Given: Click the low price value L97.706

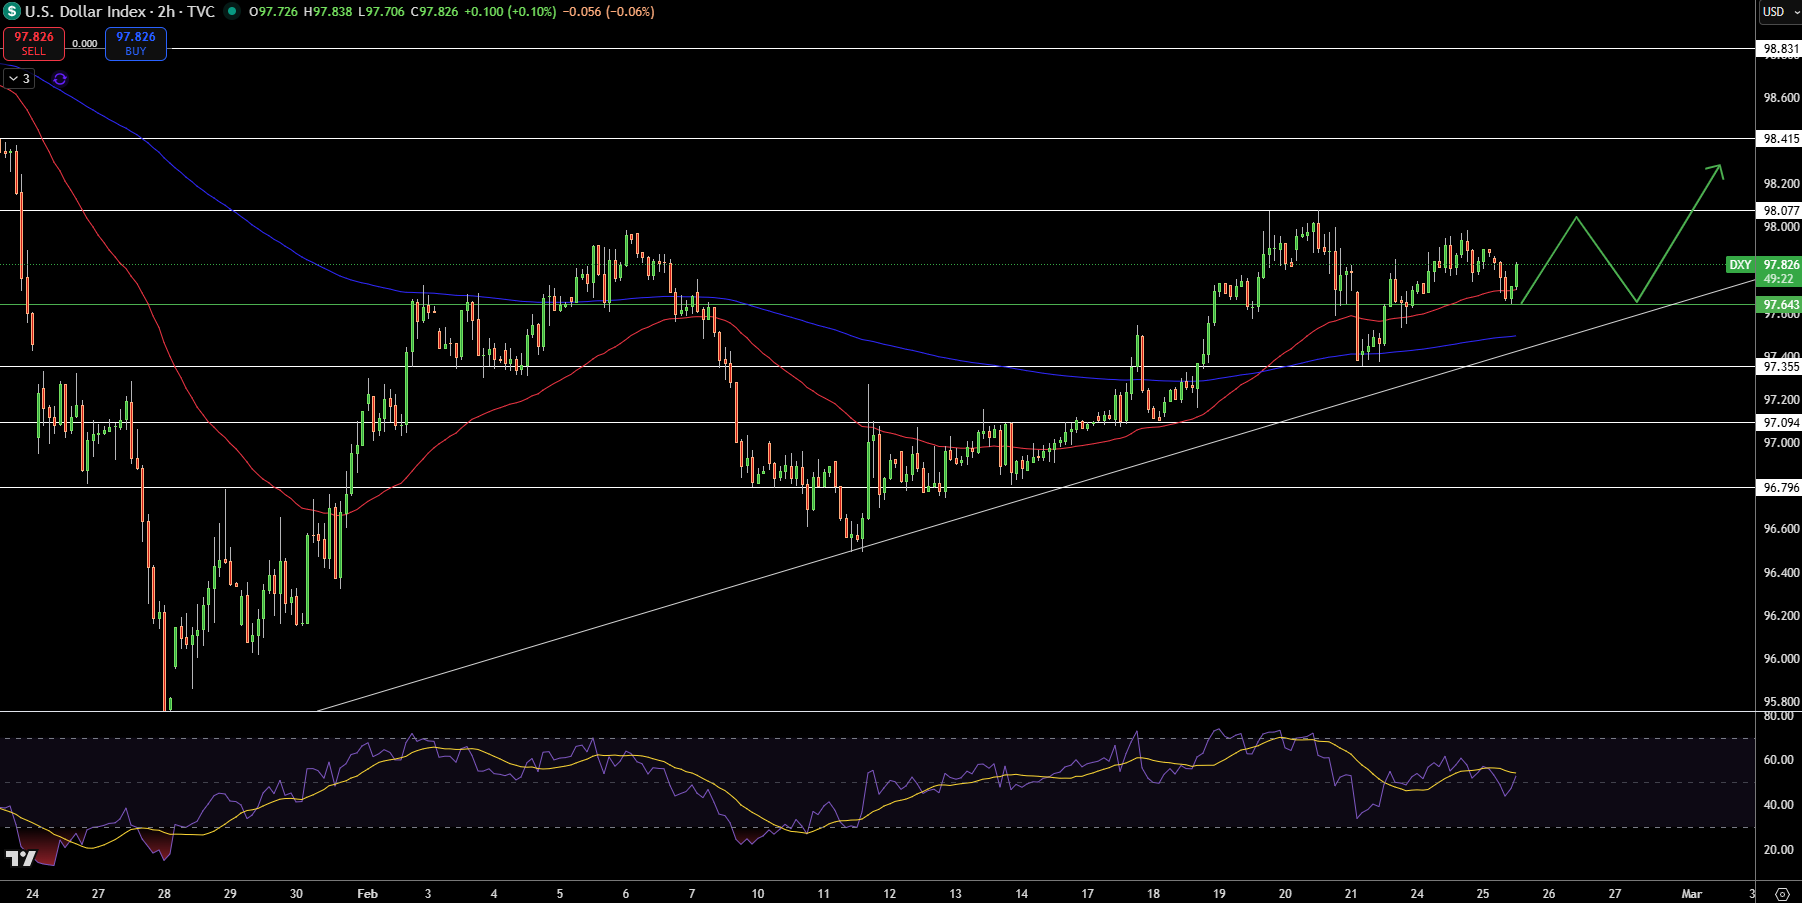Looking at the screenshot, I should click(x=380, y=12).
